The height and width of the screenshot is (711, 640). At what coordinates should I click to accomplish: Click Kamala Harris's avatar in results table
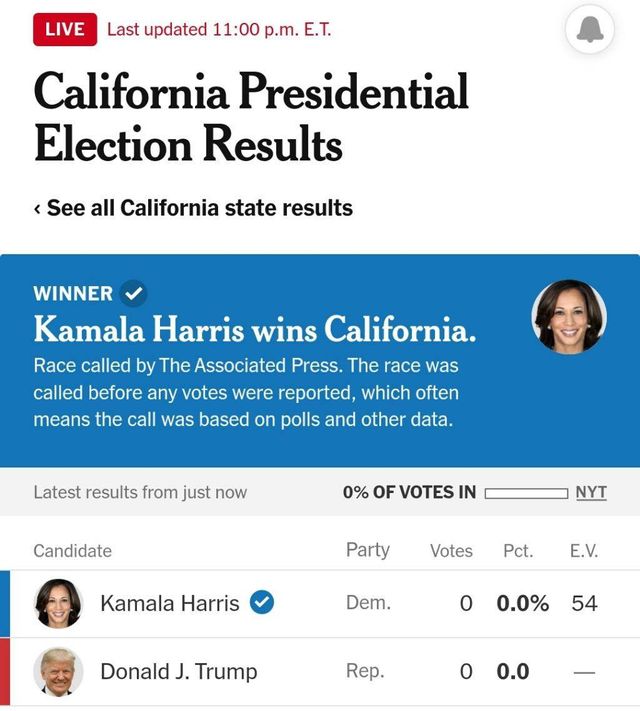point(58,603)
